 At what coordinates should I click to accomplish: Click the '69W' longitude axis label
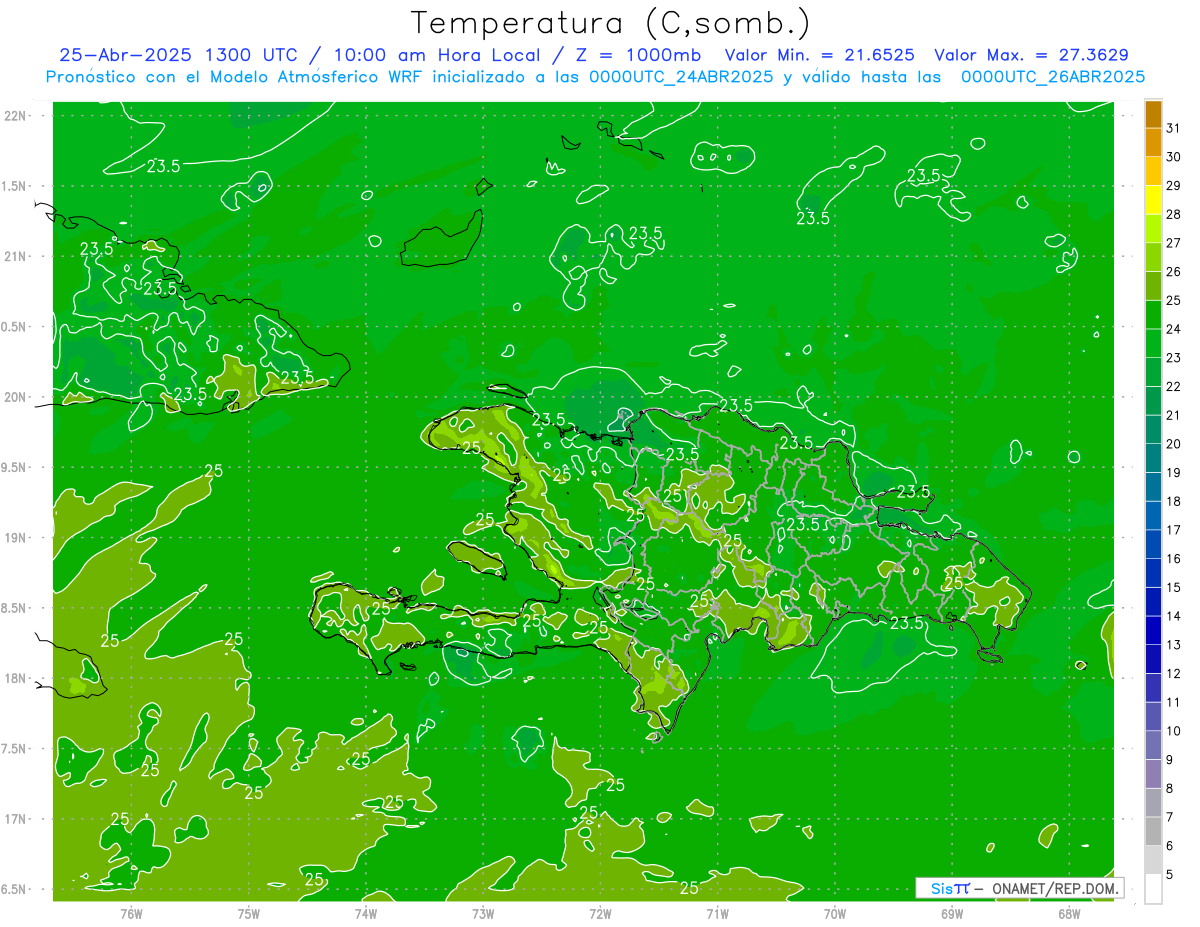952,913
